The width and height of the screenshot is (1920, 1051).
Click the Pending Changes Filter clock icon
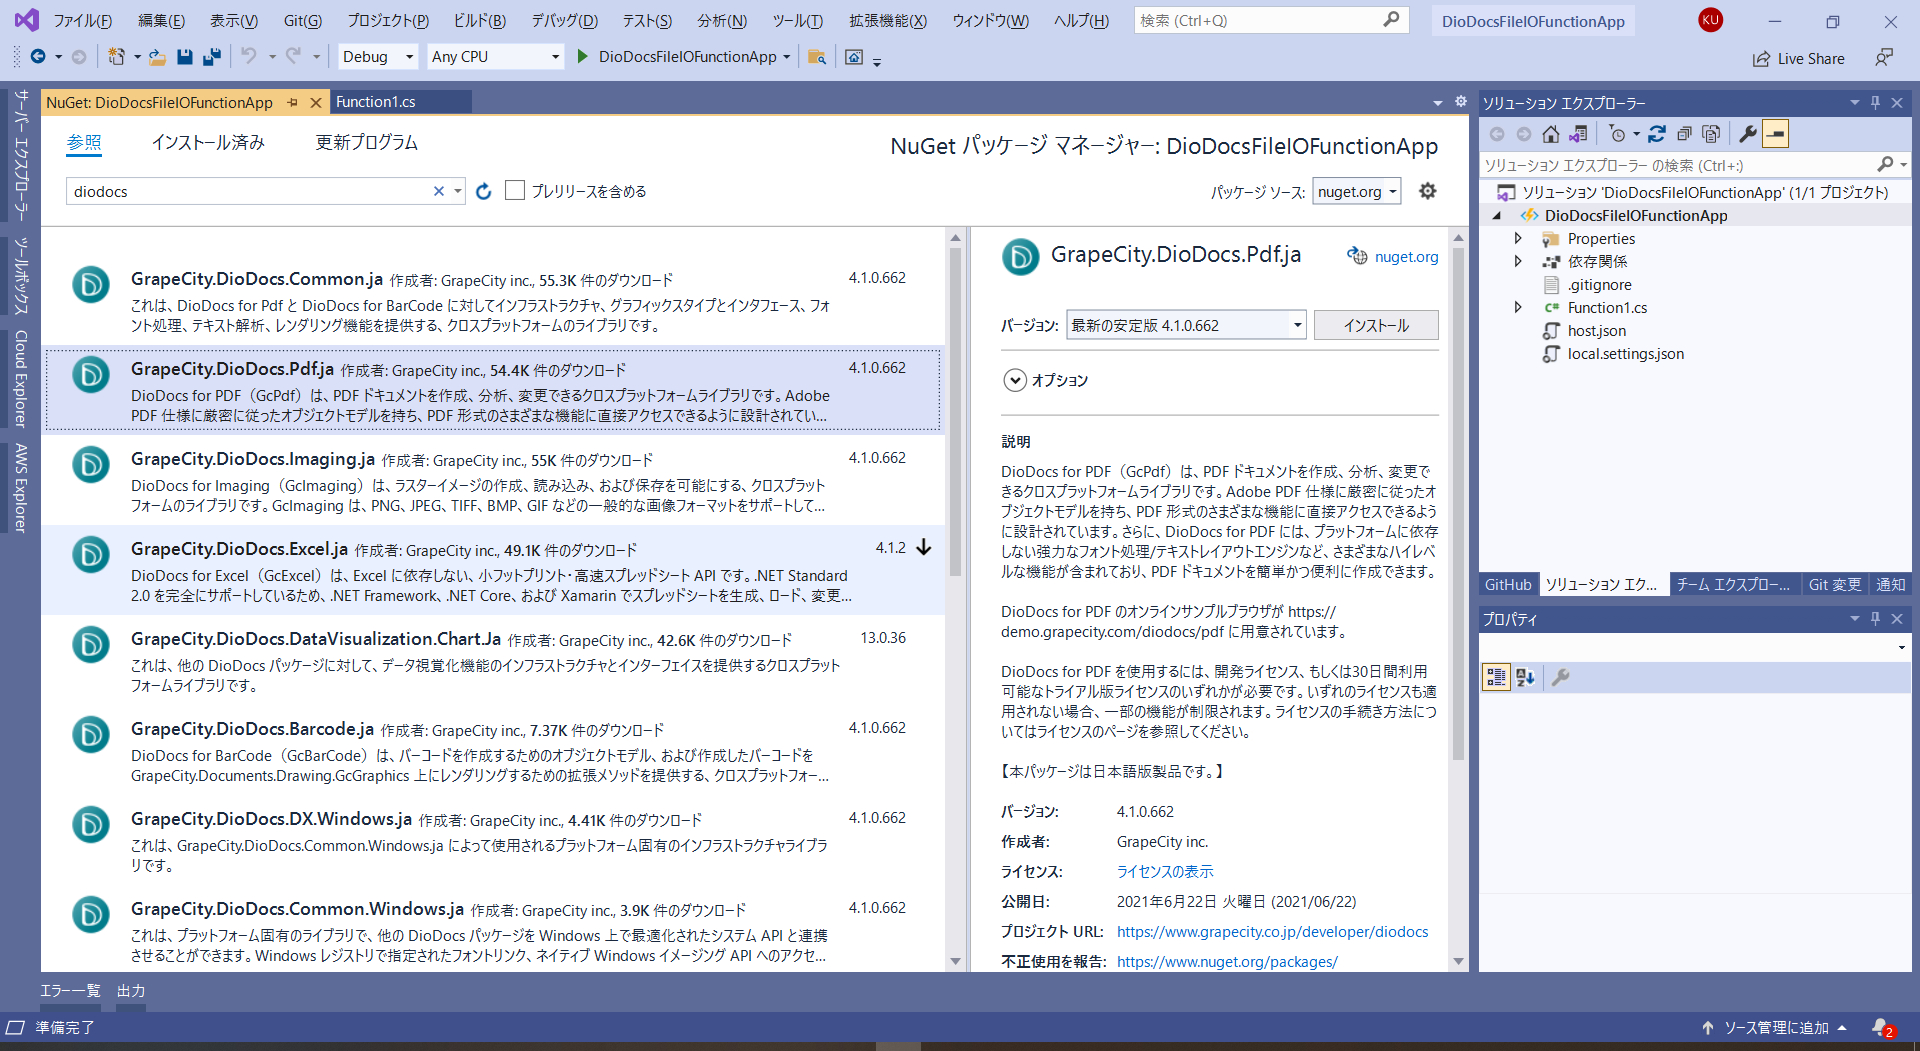[x=1618, y=134]
